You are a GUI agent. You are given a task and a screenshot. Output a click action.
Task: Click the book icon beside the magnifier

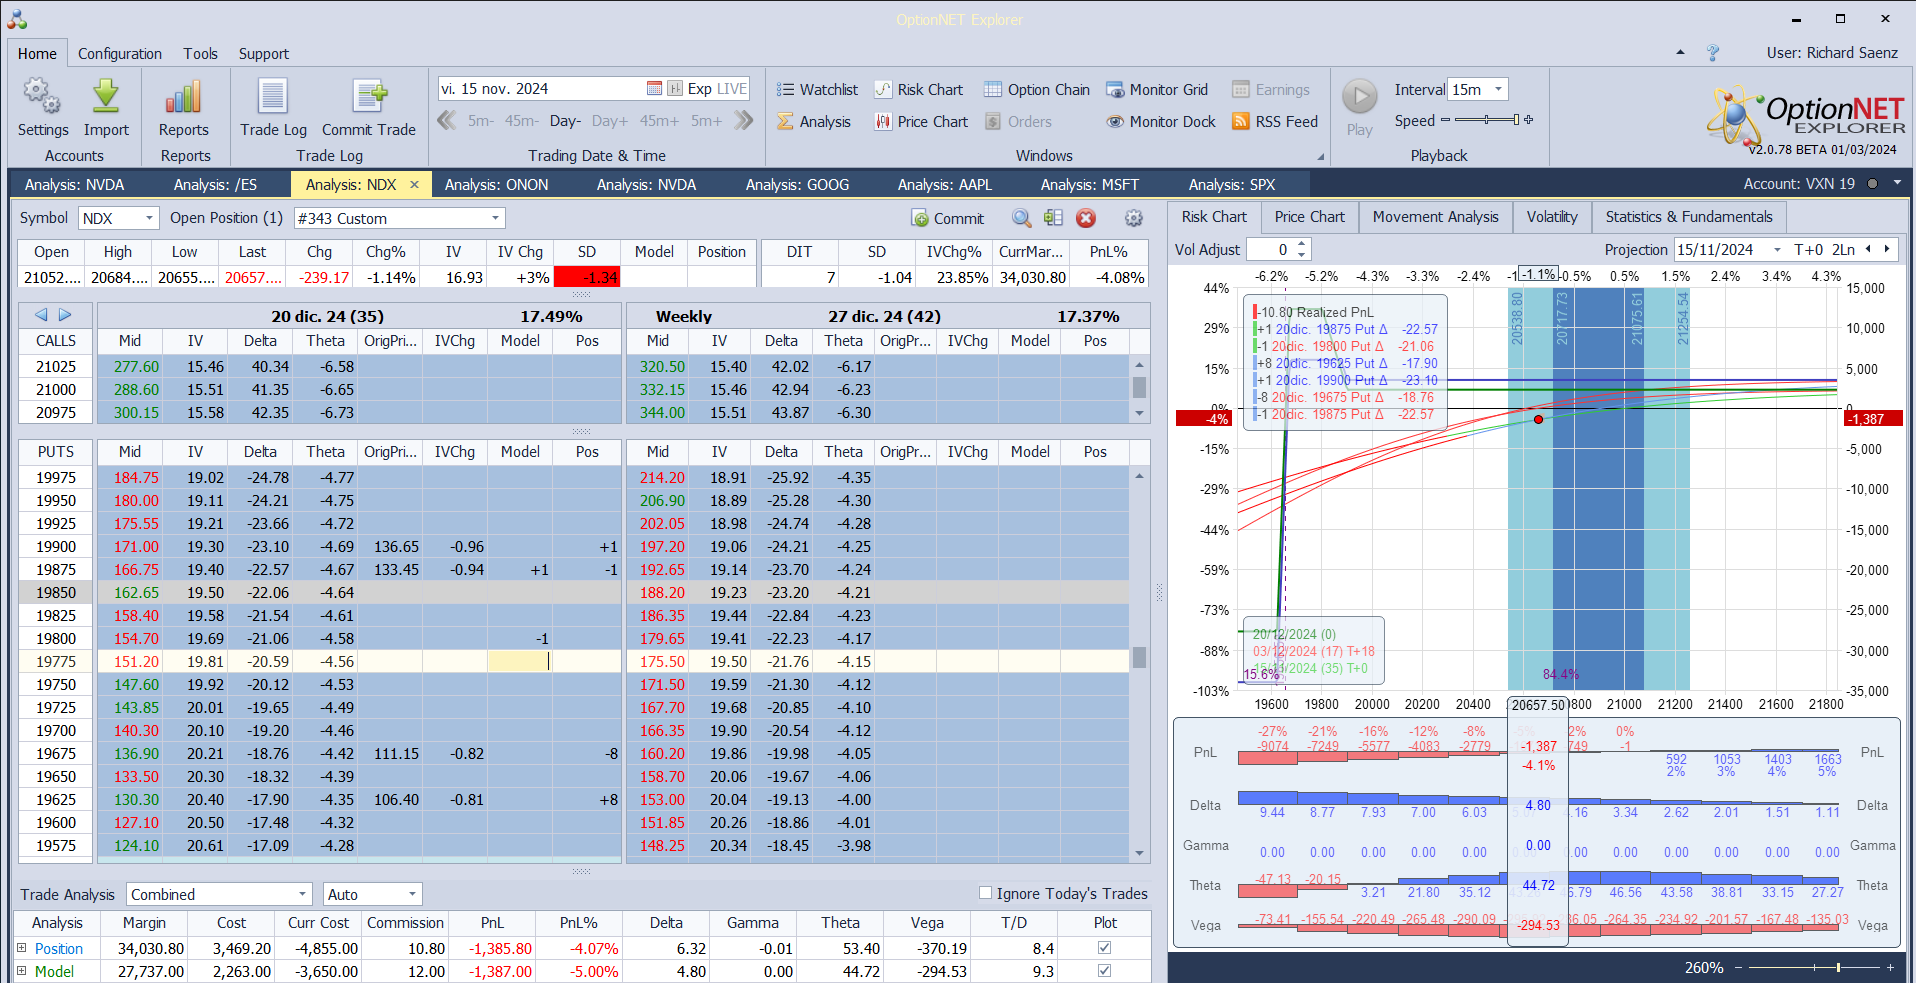point(1053,218)
